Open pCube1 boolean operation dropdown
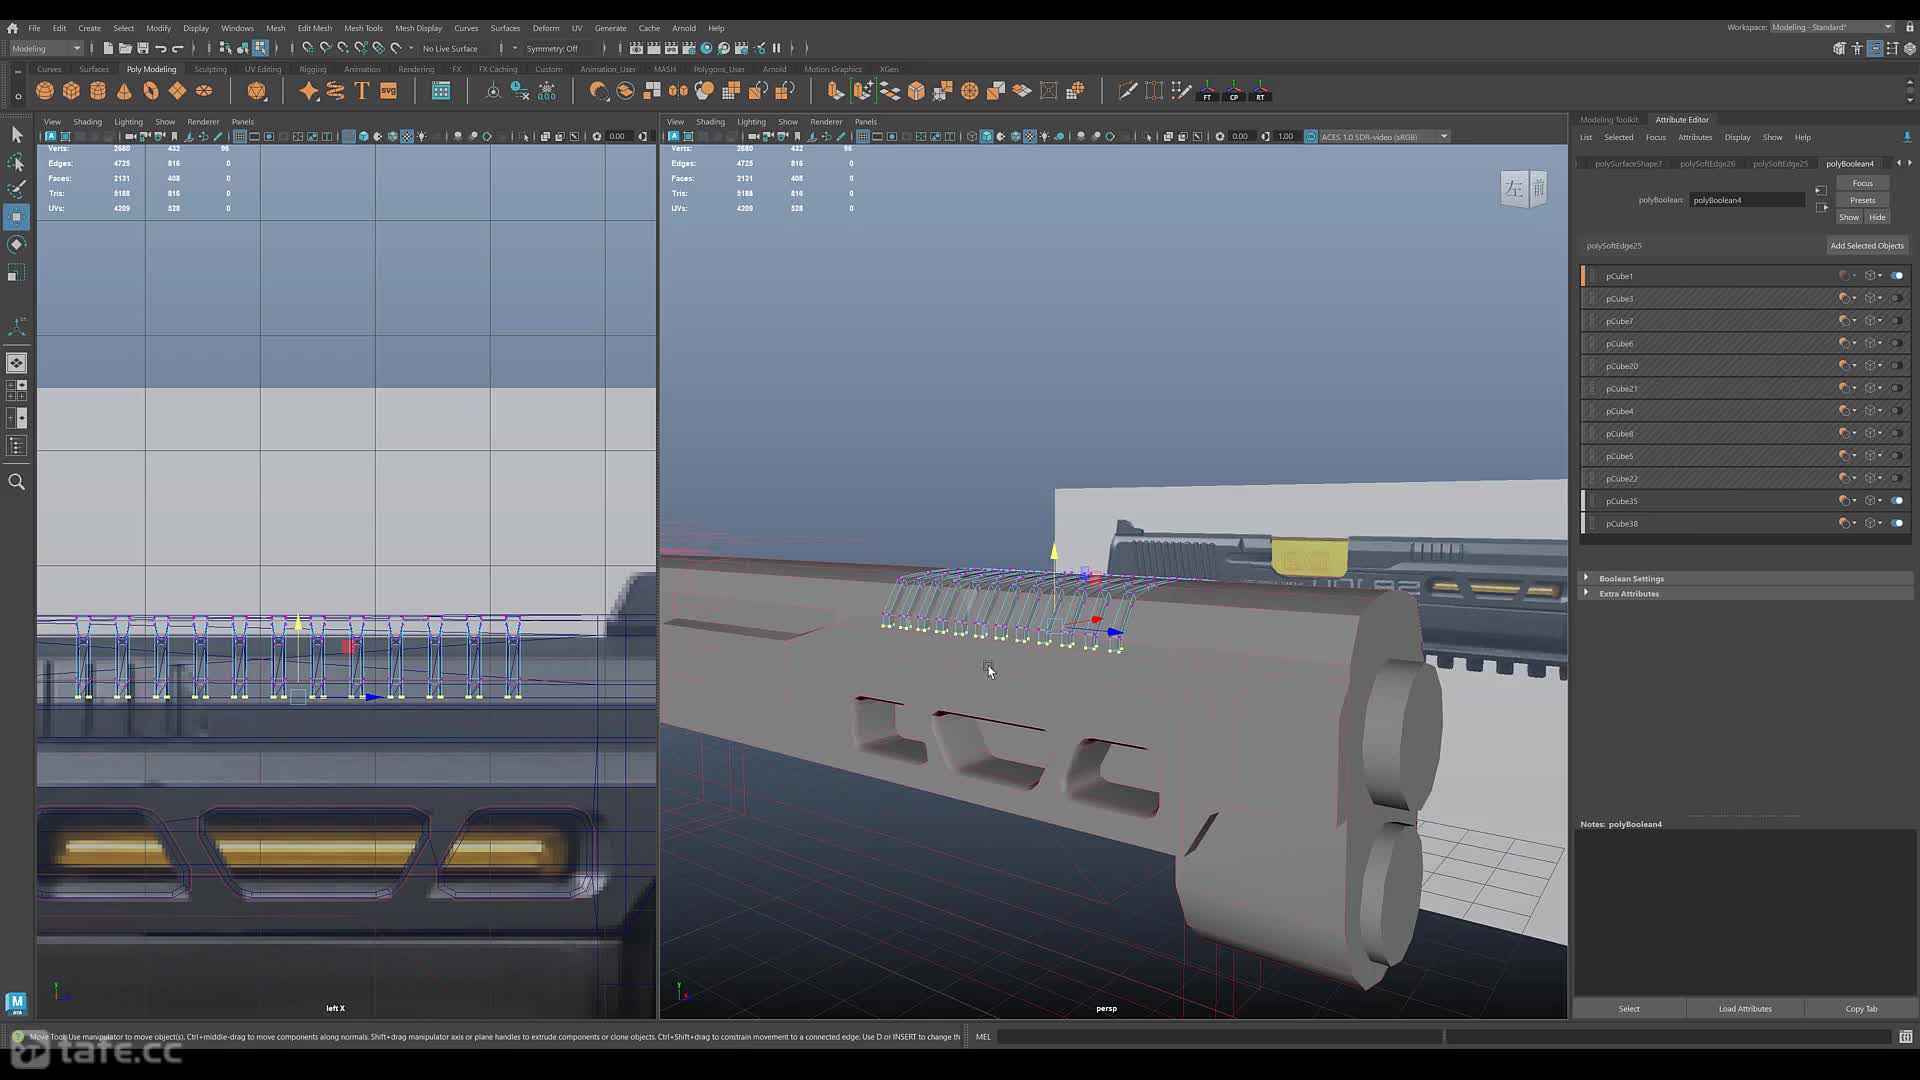Viewport: 1920px width, 1080px height. click(1847, 276)
